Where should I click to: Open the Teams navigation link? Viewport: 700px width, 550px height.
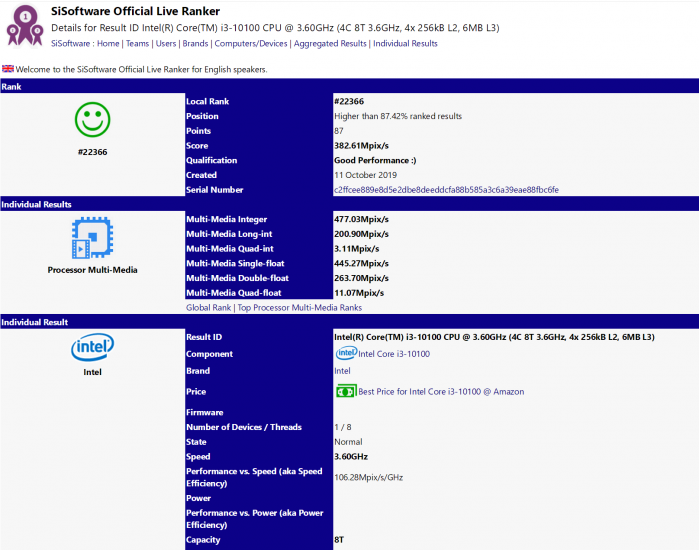[137, 44]
